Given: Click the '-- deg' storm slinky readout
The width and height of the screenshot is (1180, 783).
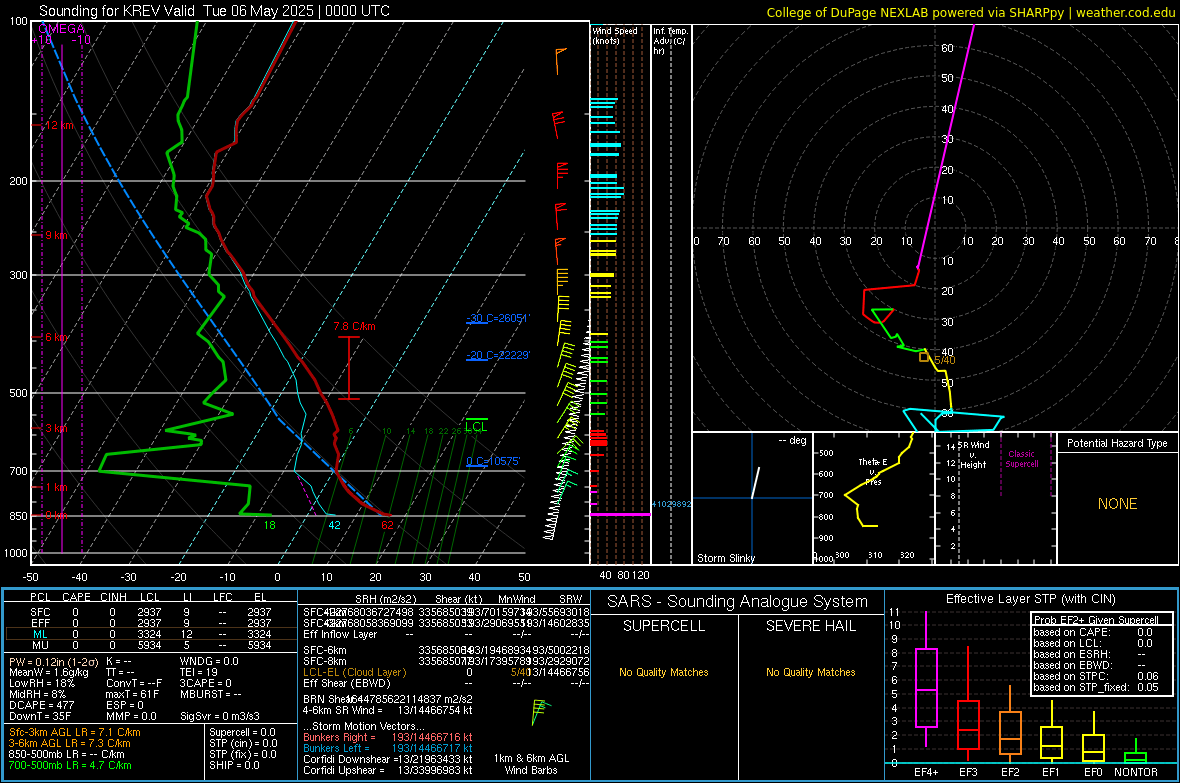Looking at the screenshot, I should [792, 440].
